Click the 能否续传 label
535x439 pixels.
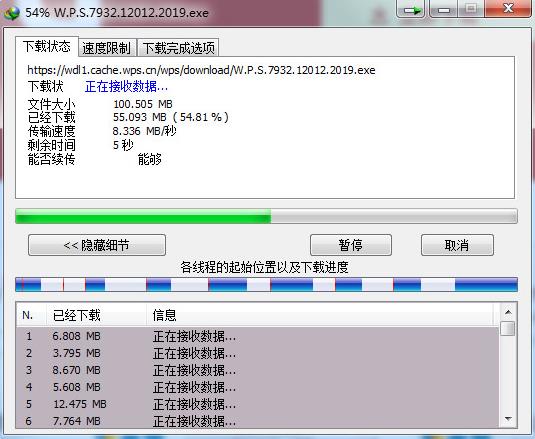click(51, 159)
